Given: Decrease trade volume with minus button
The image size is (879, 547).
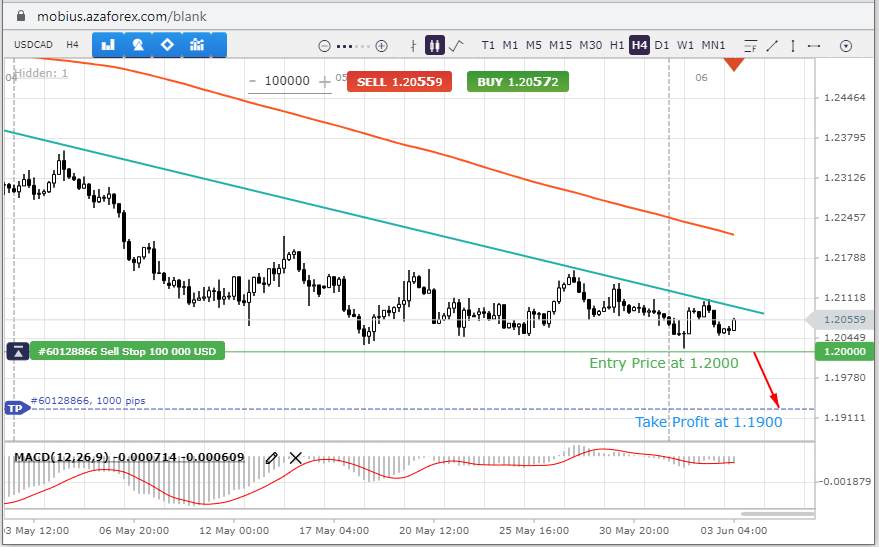Looking at the screenshot, I should point(253,82).
